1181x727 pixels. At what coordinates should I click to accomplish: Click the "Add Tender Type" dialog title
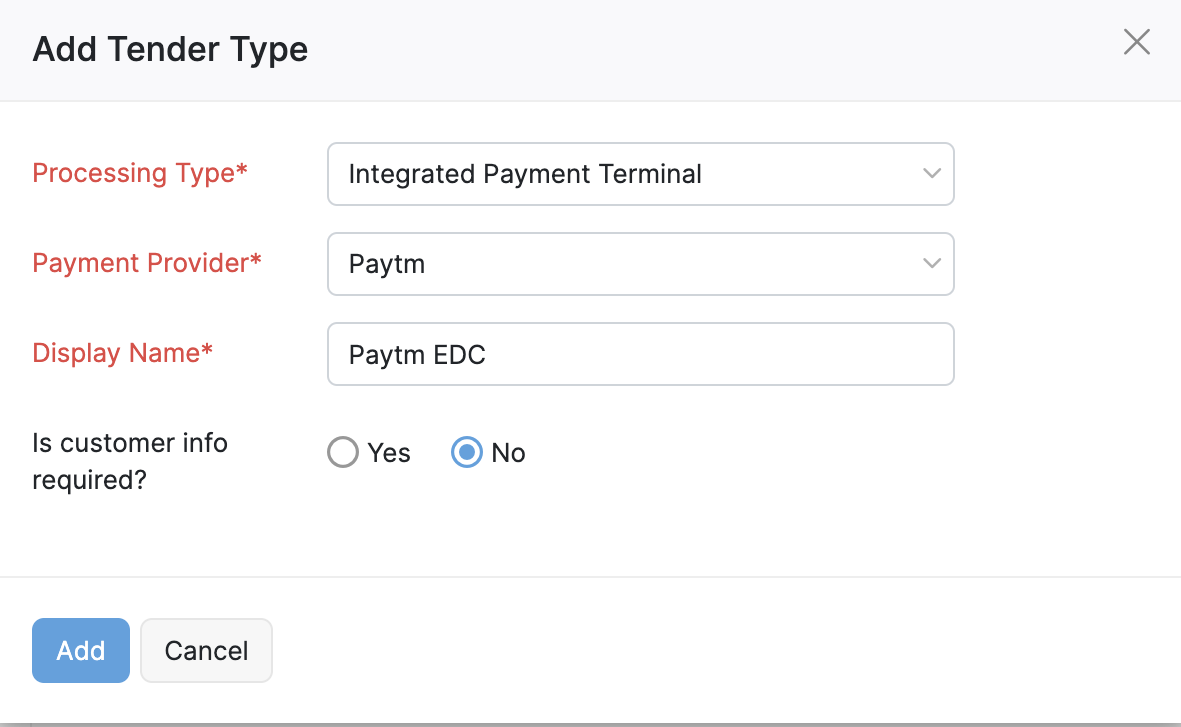(170, 49)
